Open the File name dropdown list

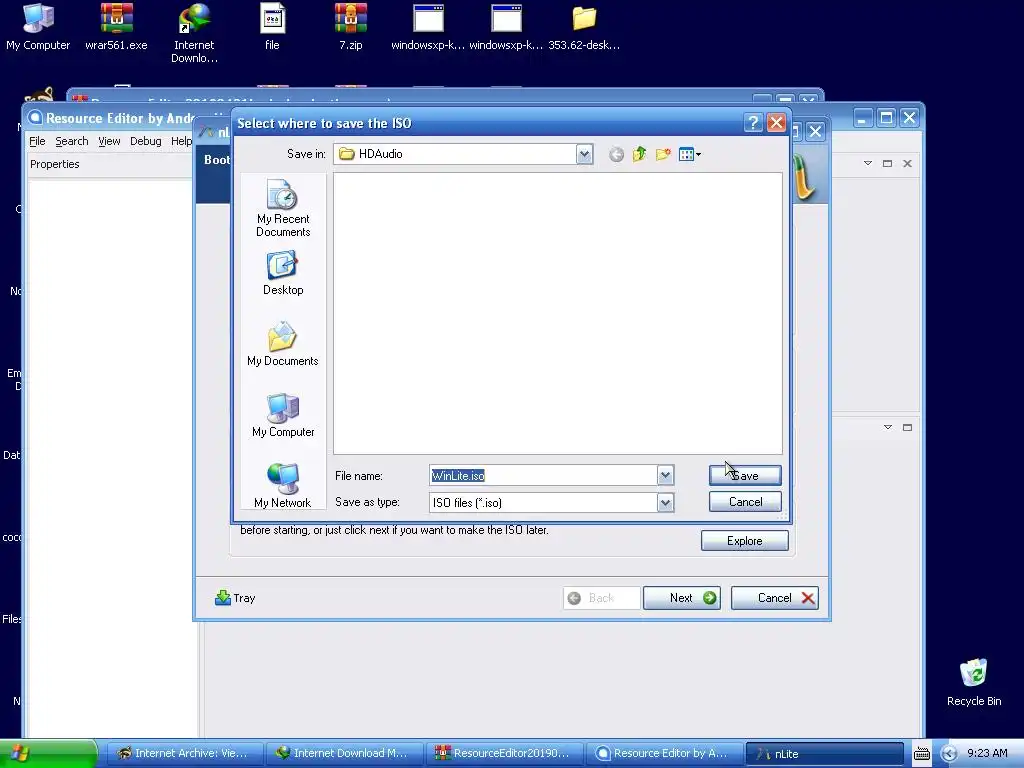(x=665, y=475)
